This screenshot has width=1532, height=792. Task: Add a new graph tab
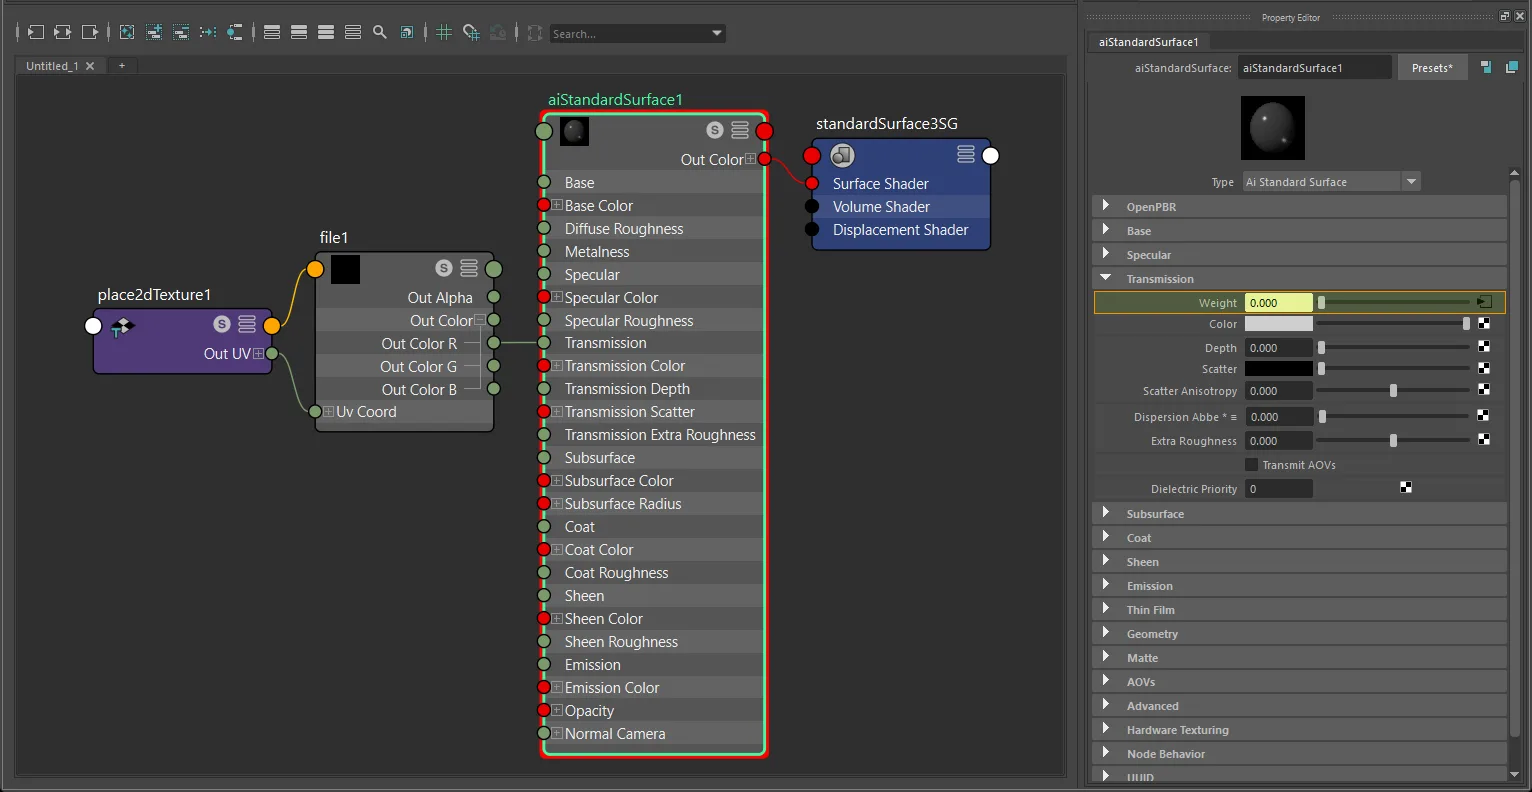(x=122, y=66)
